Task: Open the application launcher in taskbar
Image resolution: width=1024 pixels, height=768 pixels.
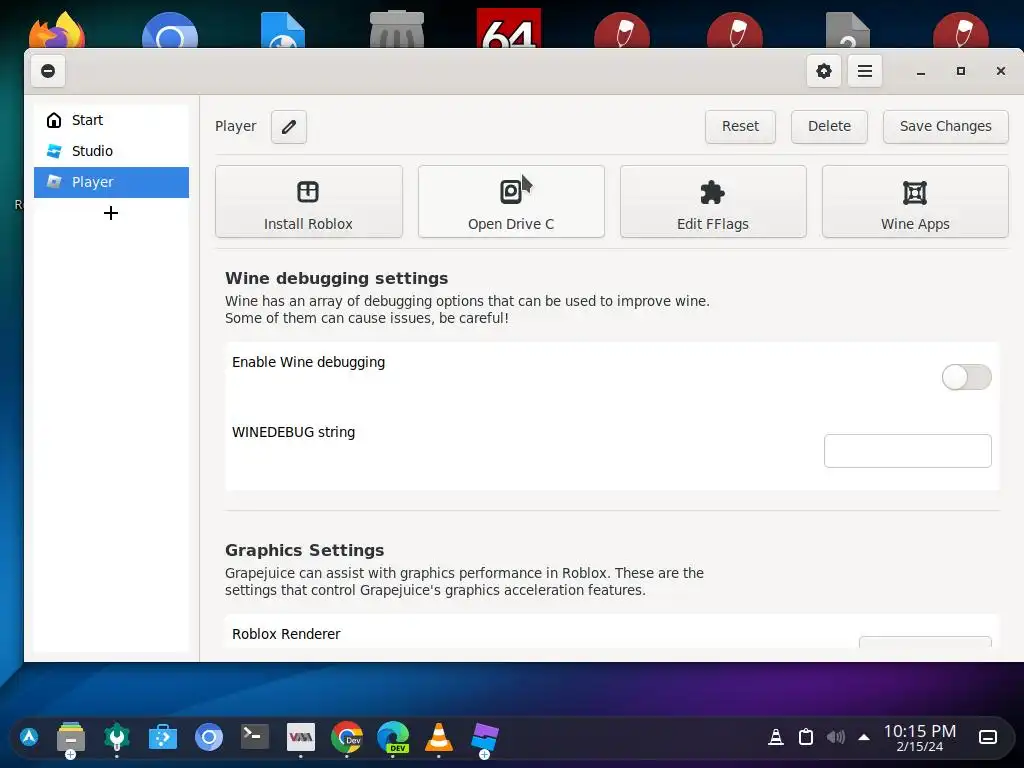Action: click(x=28, y=737)
